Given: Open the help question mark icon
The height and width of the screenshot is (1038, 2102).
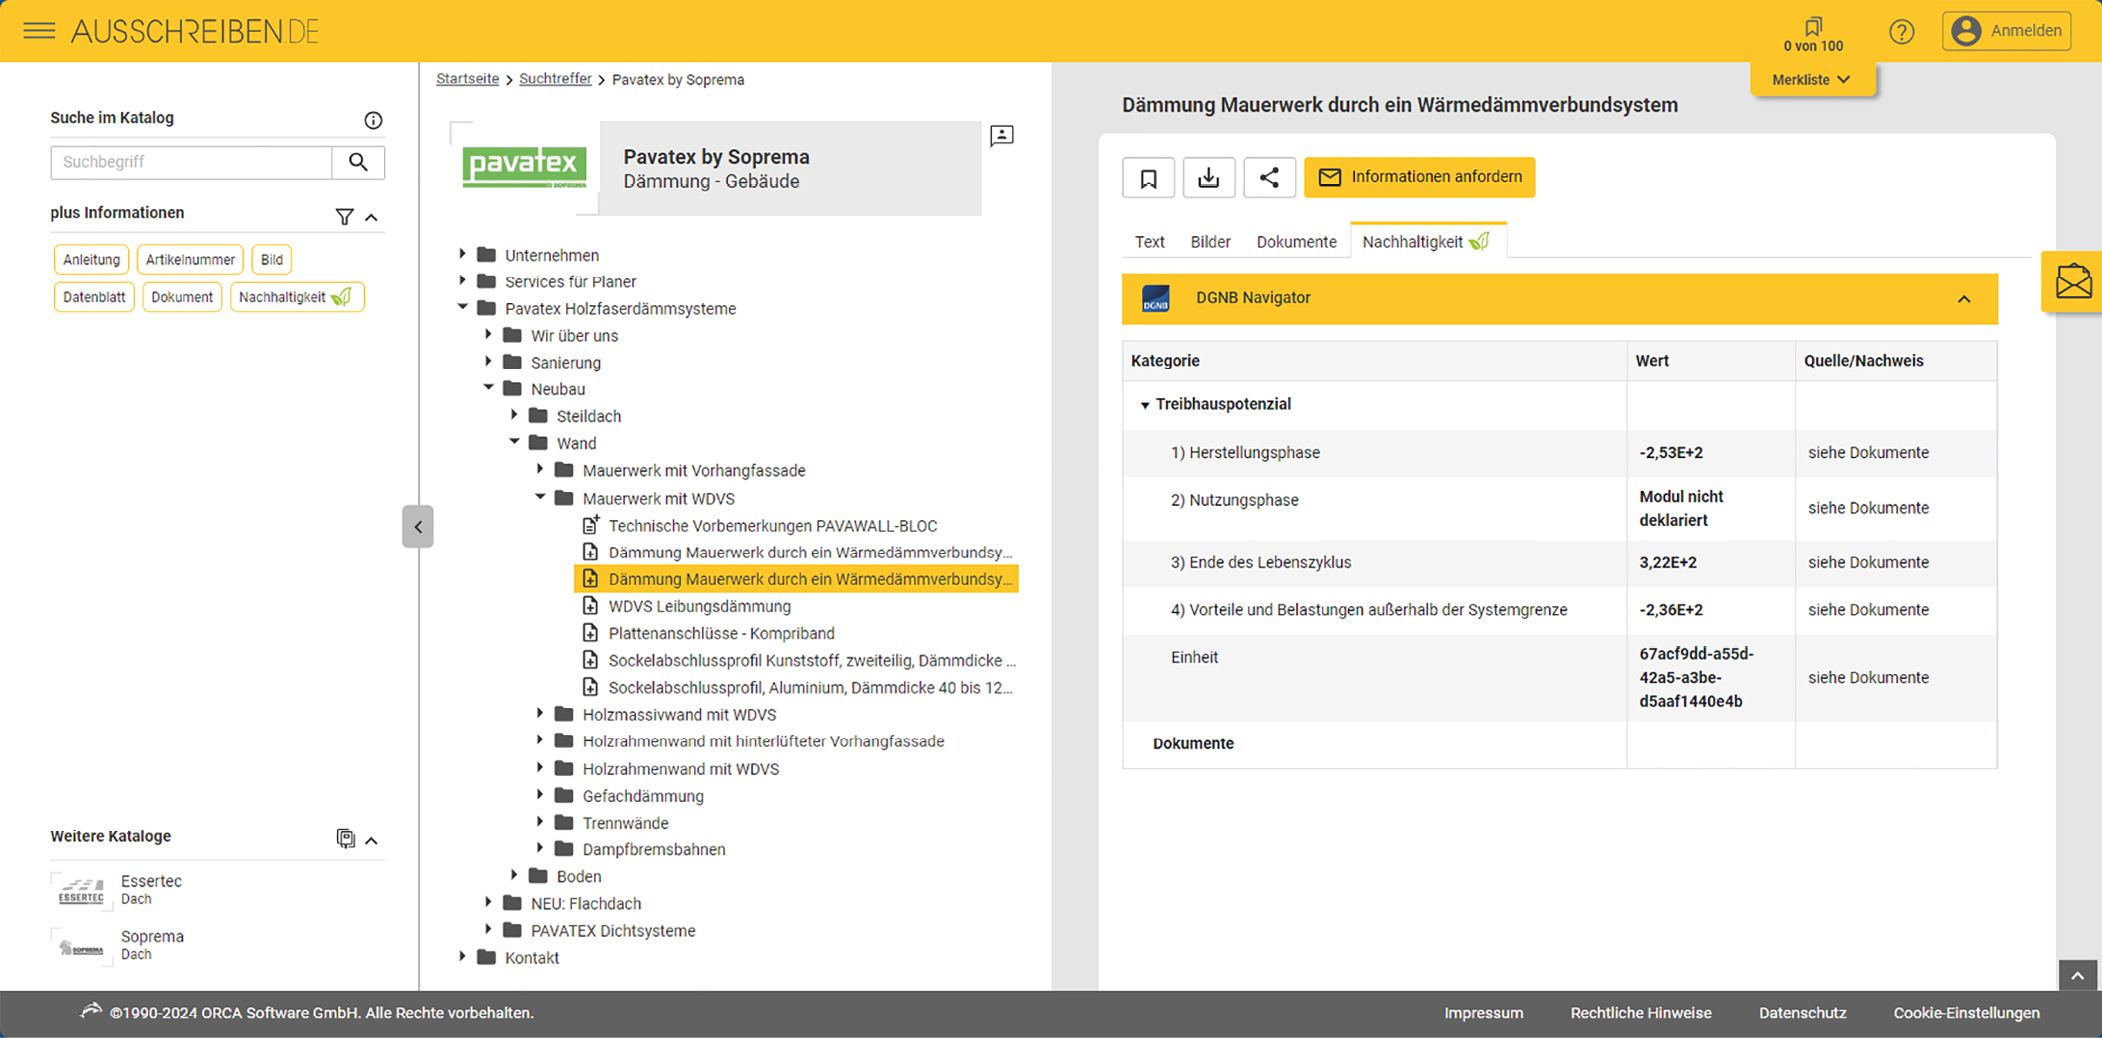Looking at the screenshot, I should pyautogui.click(x=1901, y=32).
